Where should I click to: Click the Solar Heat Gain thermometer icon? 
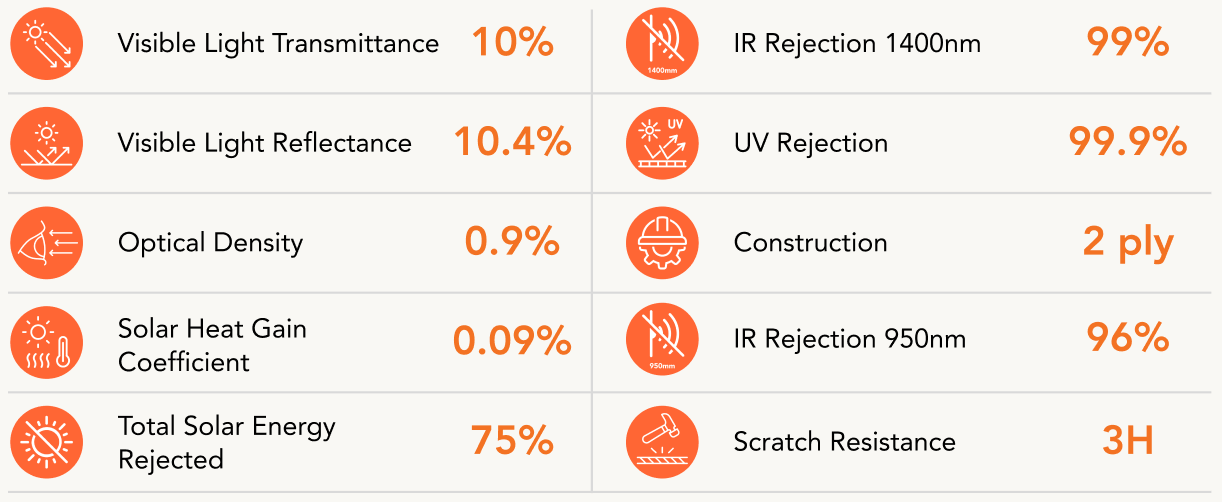(47, 342)
